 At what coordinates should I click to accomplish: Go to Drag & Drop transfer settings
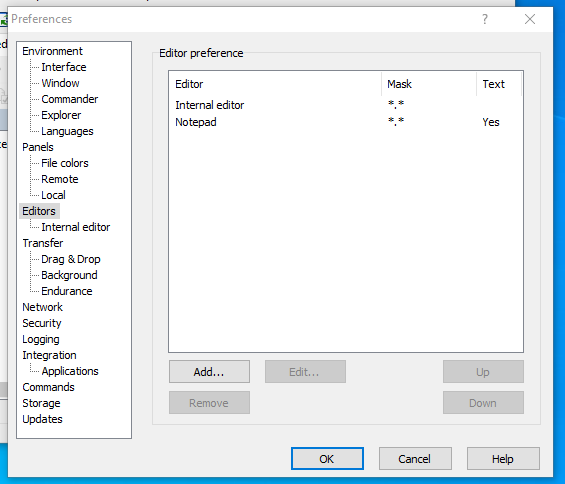(x=71, y=259)
